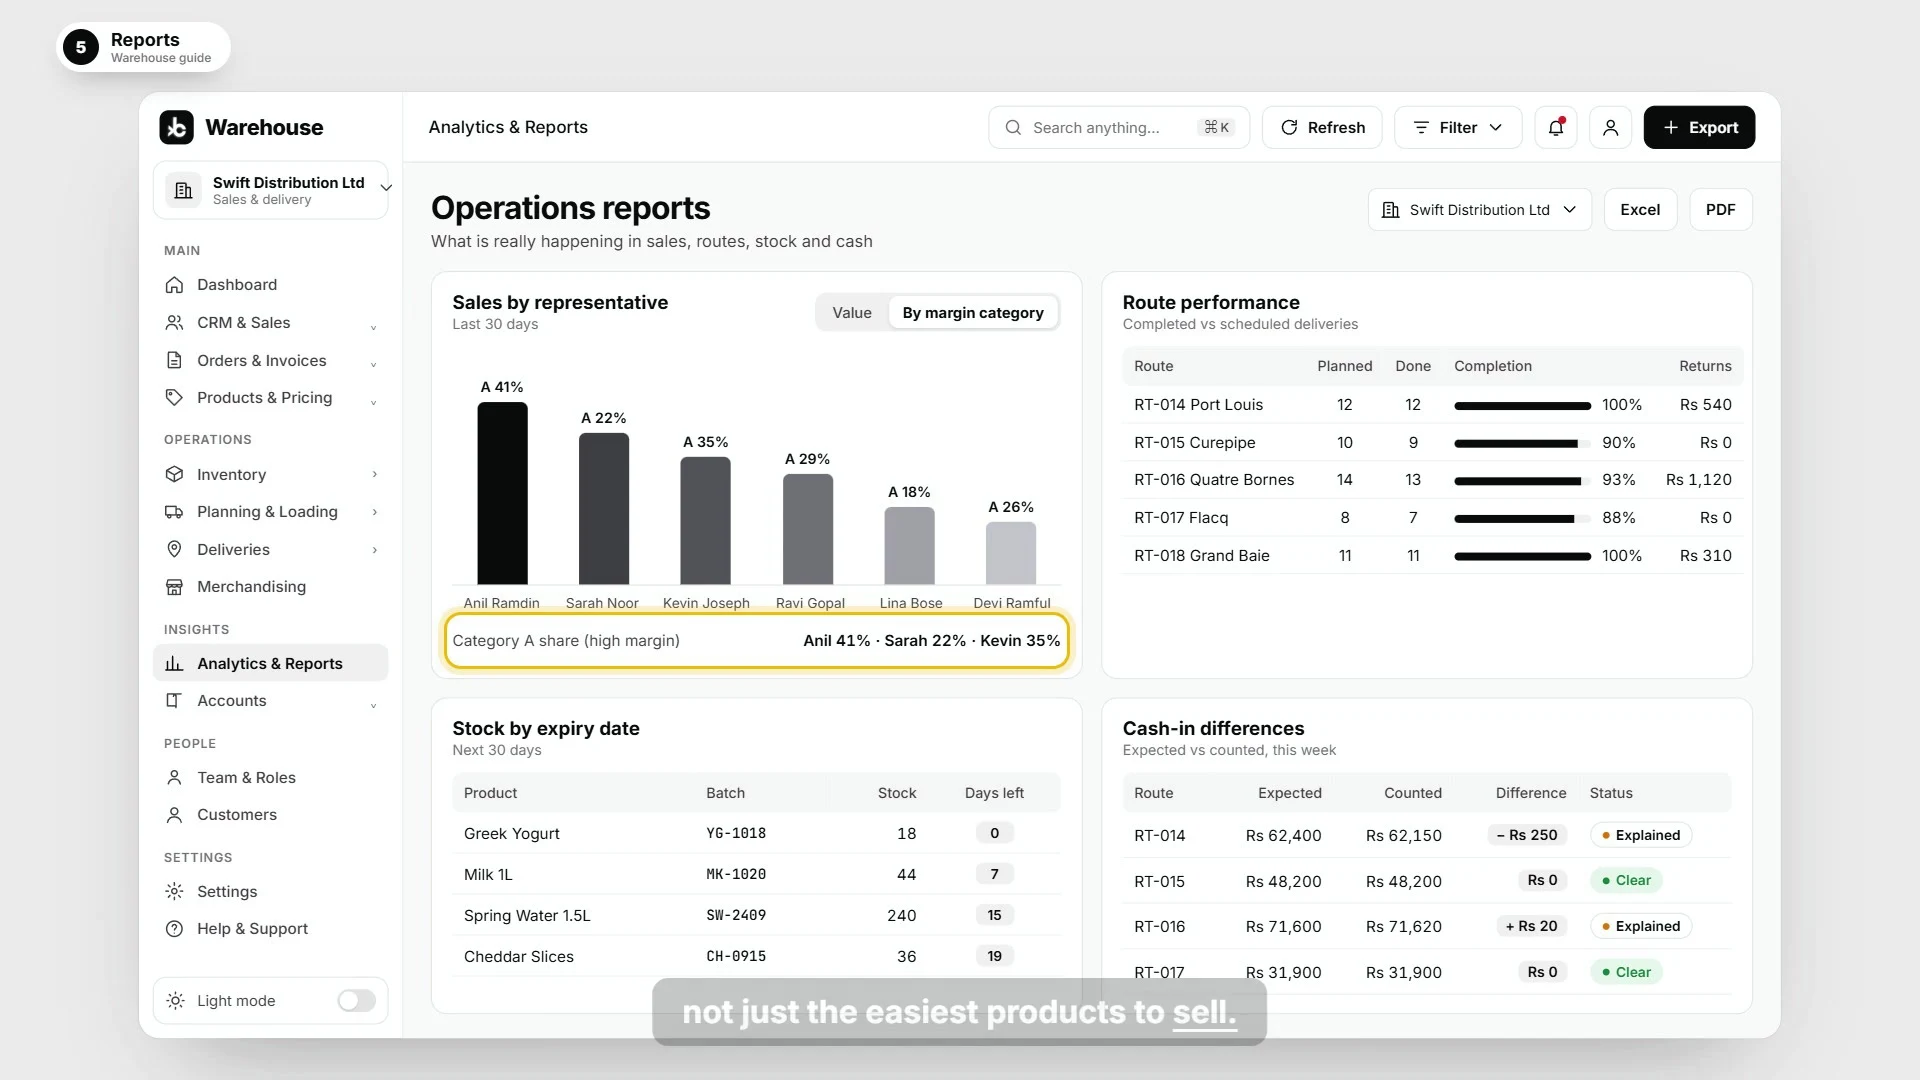The width and height of the screenshot is (1920, 1080).
Task: Click the Customers person icon
Action: pos(174,814)
